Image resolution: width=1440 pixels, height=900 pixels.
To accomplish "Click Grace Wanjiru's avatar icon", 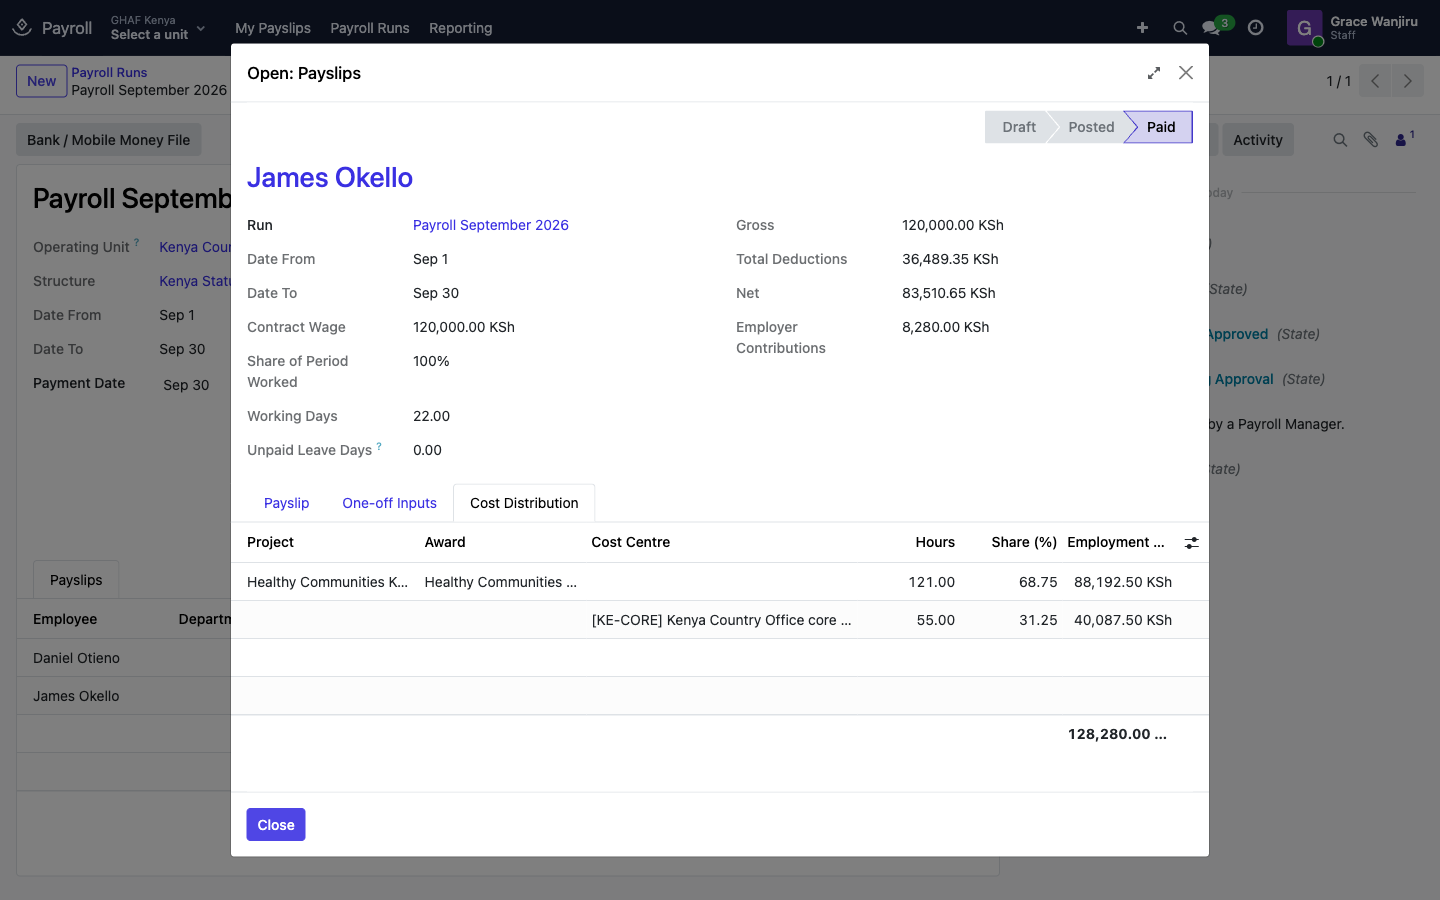I will coord(1304,28).
